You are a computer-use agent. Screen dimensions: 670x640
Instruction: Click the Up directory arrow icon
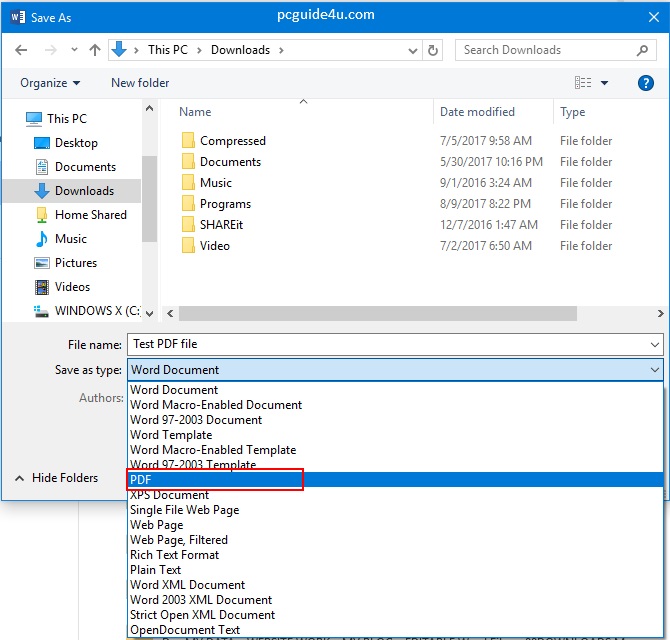click(x=95, y=50)
